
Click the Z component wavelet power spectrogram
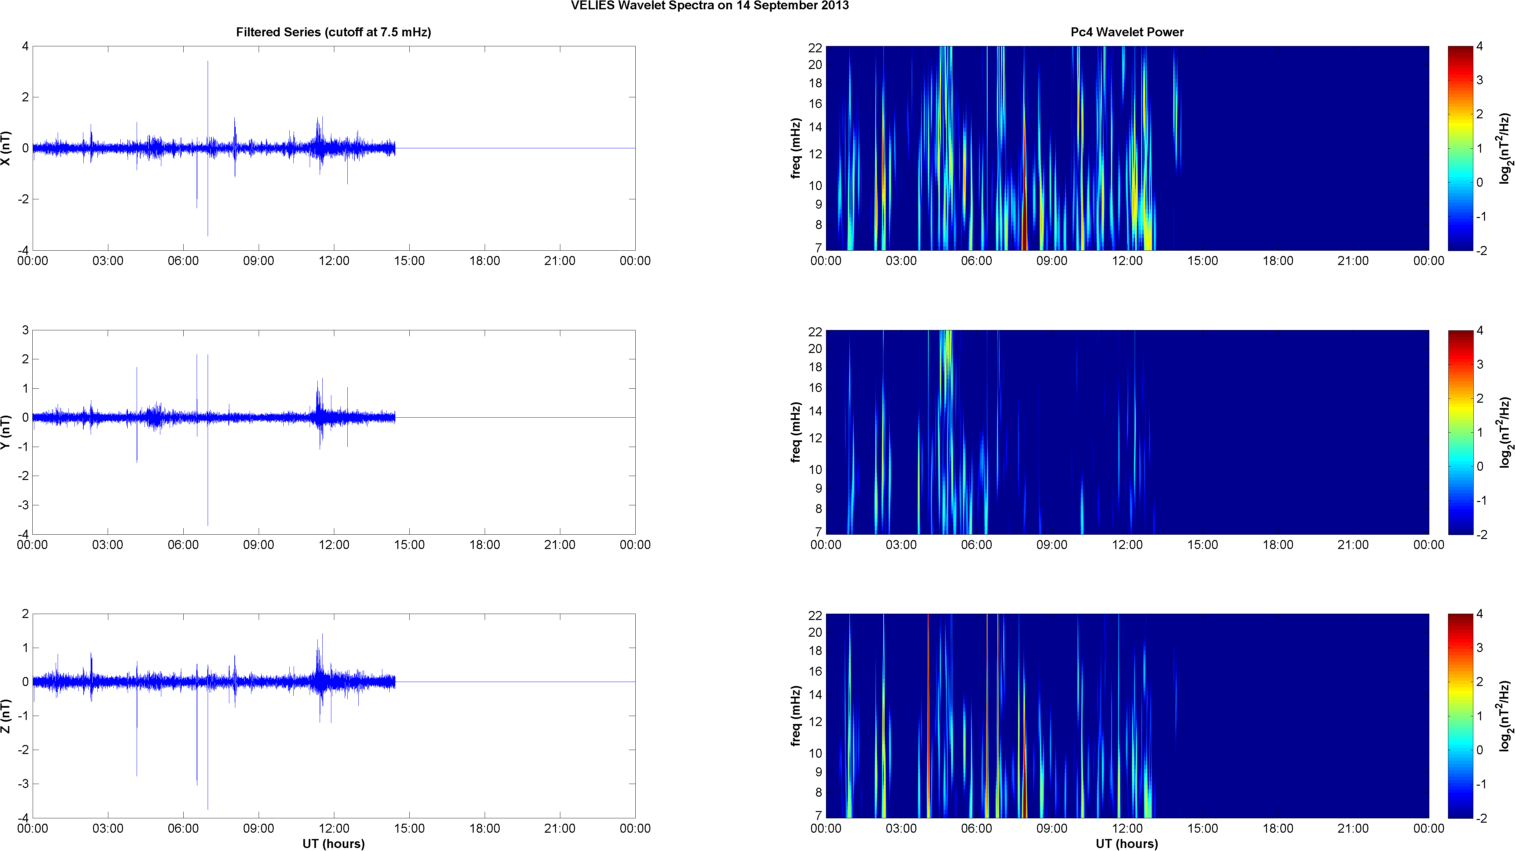[x=1126, y=716]
